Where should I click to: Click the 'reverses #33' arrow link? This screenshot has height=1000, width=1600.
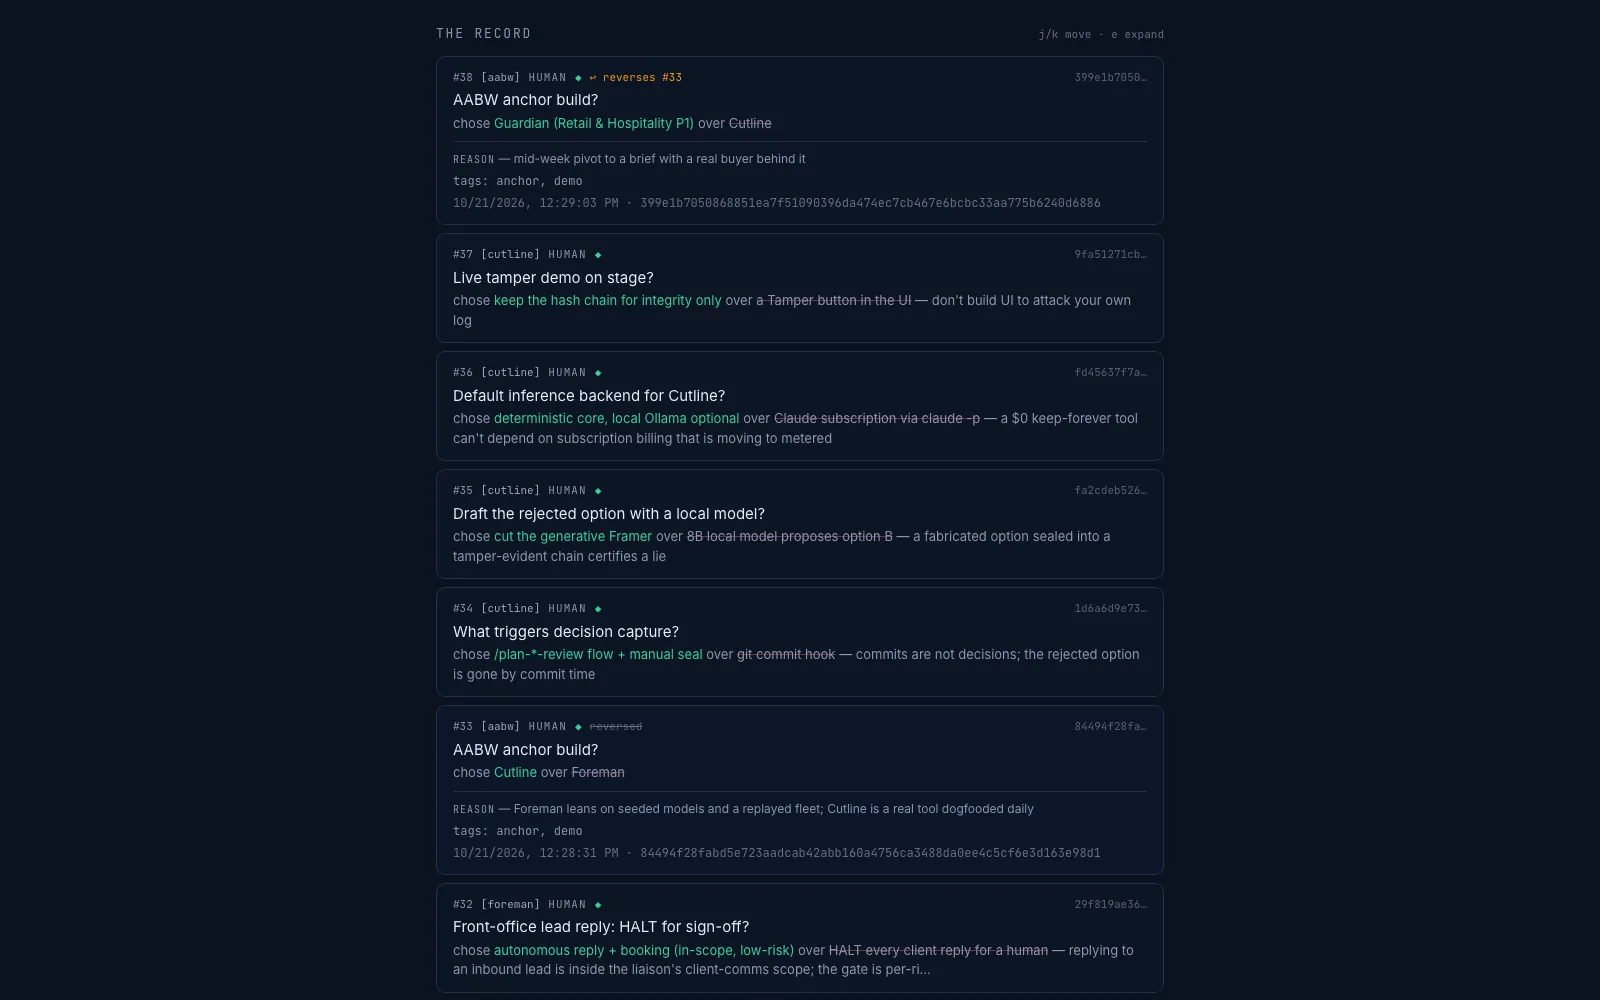(635, 77)
